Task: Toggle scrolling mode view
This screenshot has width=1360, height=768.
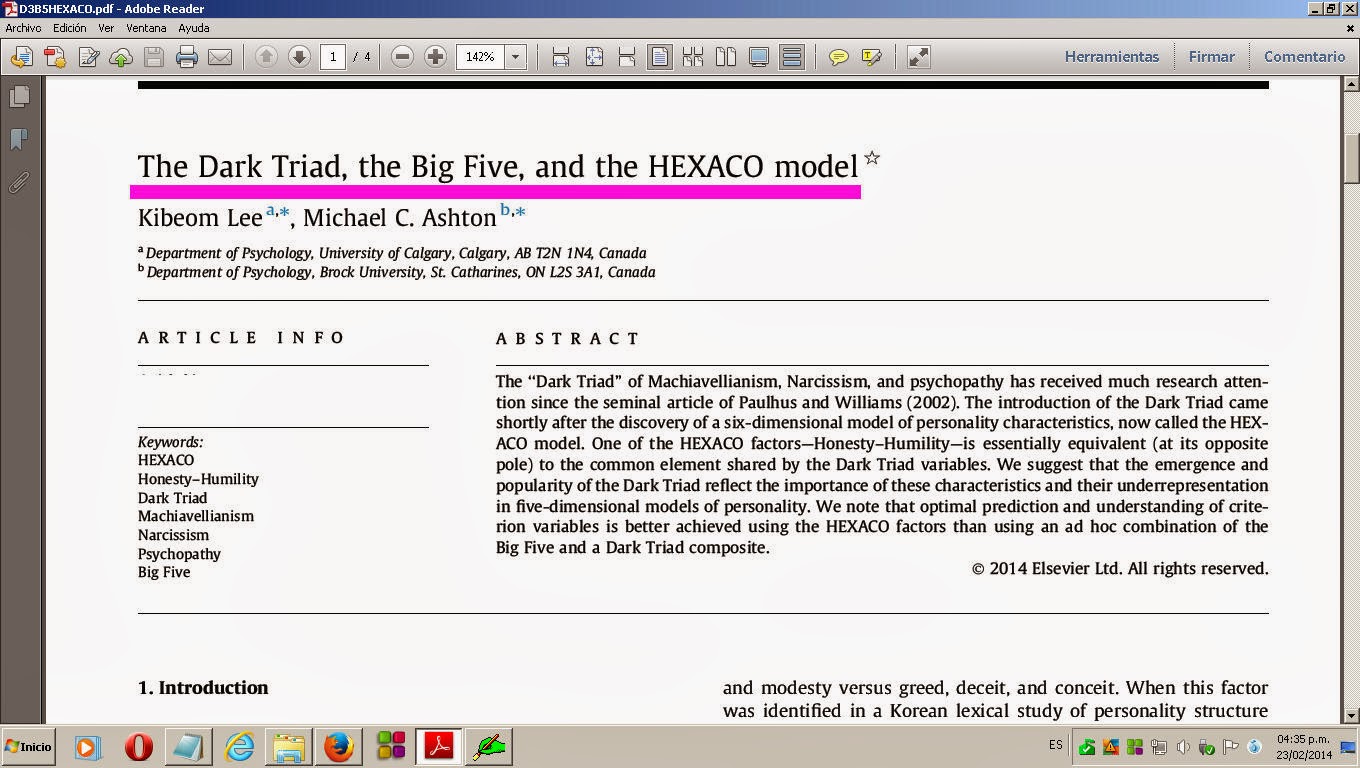Action: (x=792, y=57)
